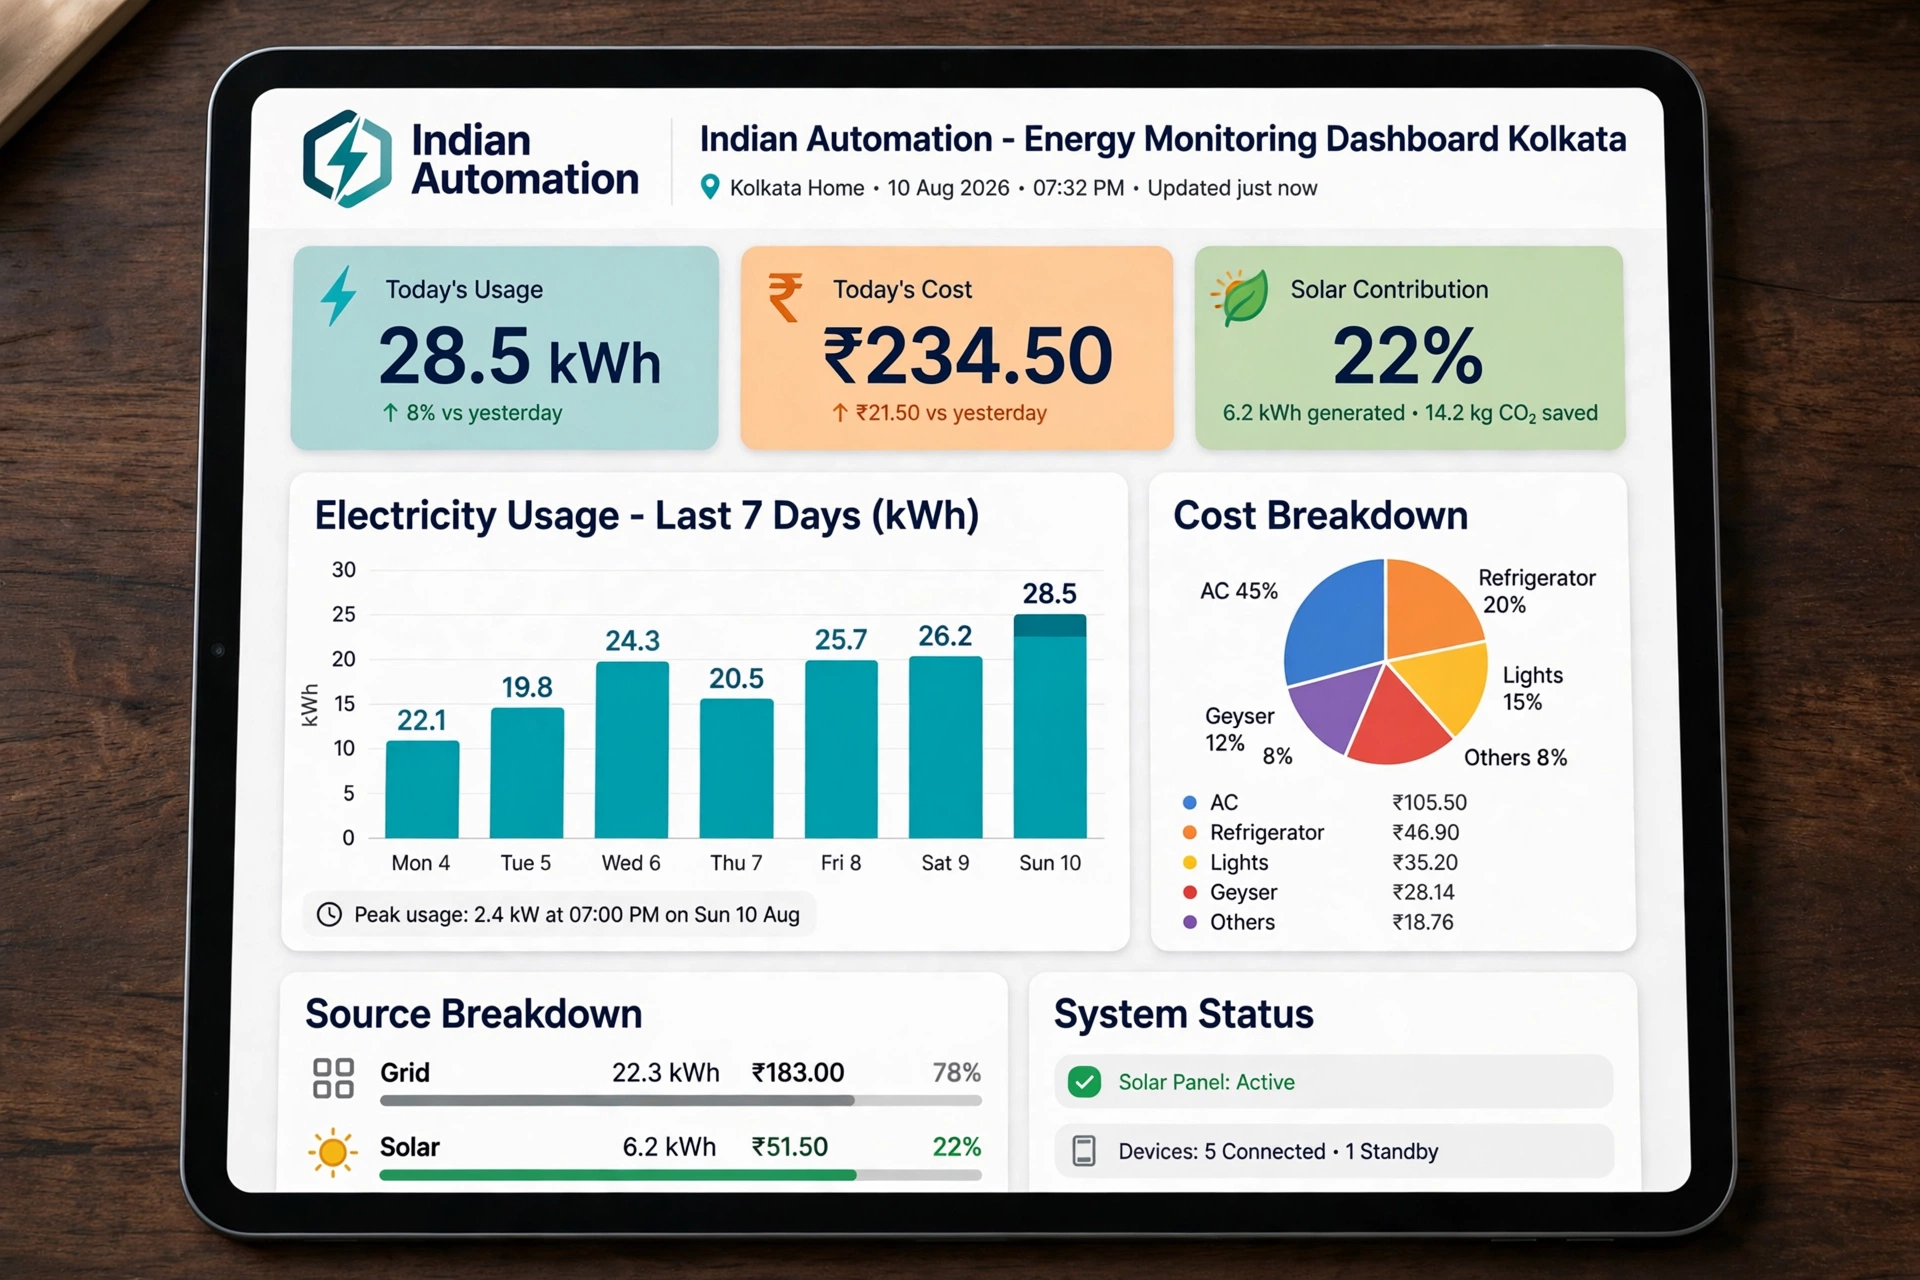Screen dimensions: 1920x1280
Task: Click the Grid 78% progress bar
Action: [680, 1100]
